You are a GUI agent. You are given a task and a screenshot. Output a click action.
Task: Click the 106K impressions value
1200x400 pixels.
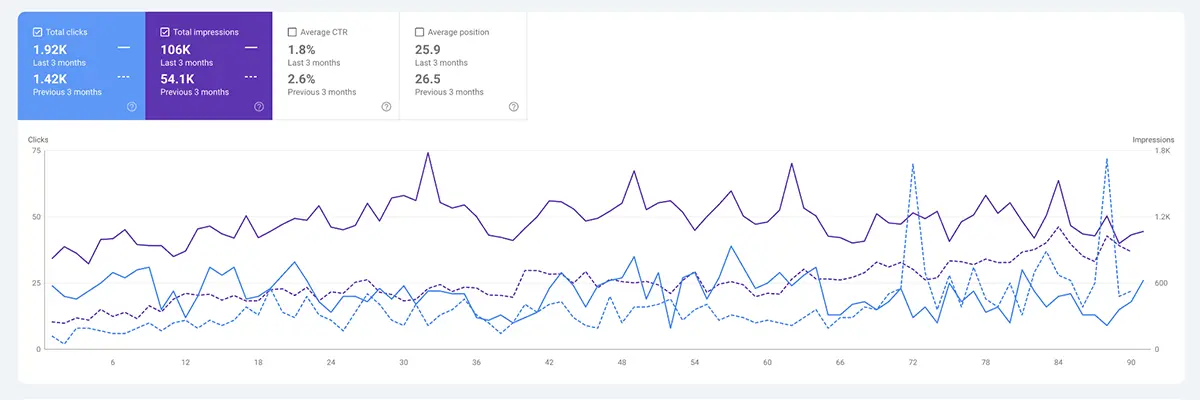tap(176, 48)
